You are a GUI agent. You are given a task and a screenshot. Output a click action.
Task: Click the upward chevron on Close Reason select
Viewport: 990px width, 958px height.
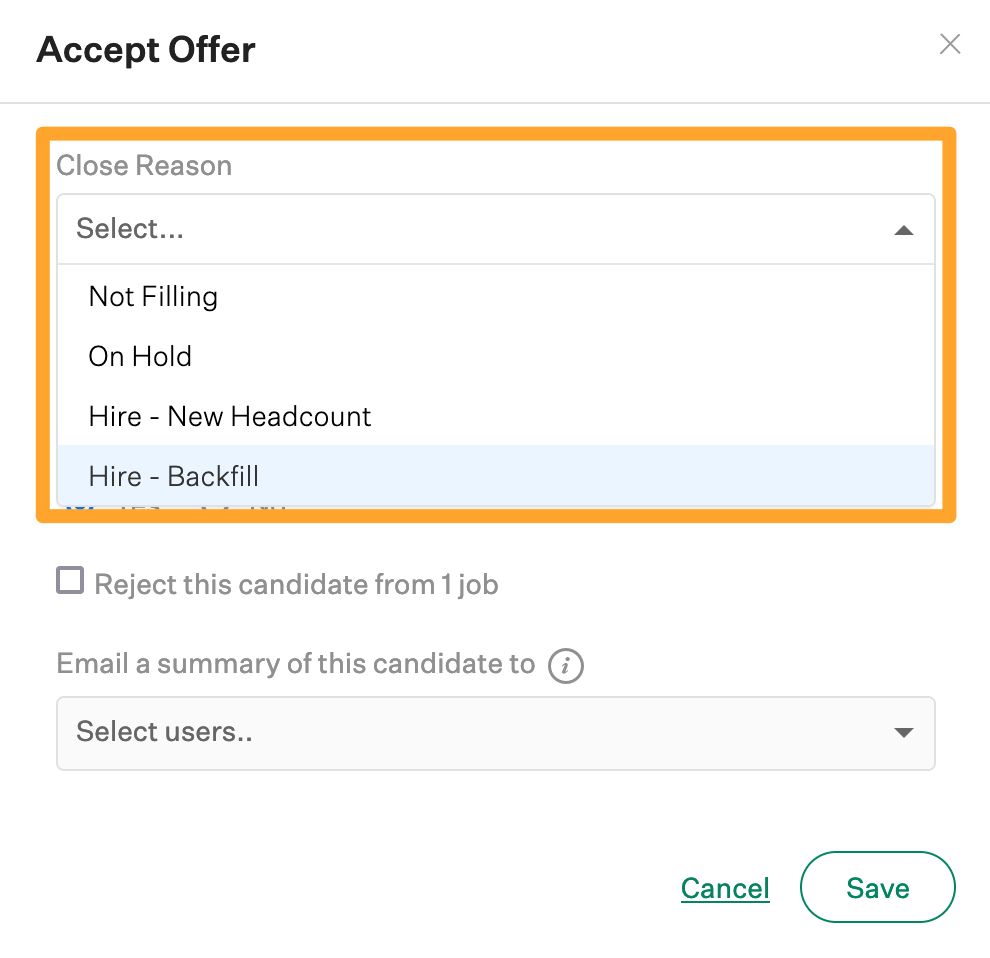[904, 229]
